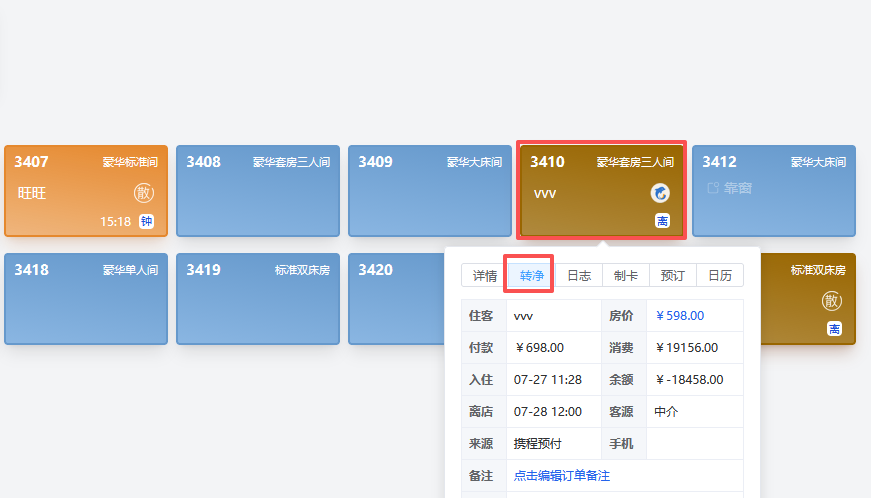The image size is (871, 498).
Task: Click the 离 badge on room 3410 card
Action: point(662,221)
